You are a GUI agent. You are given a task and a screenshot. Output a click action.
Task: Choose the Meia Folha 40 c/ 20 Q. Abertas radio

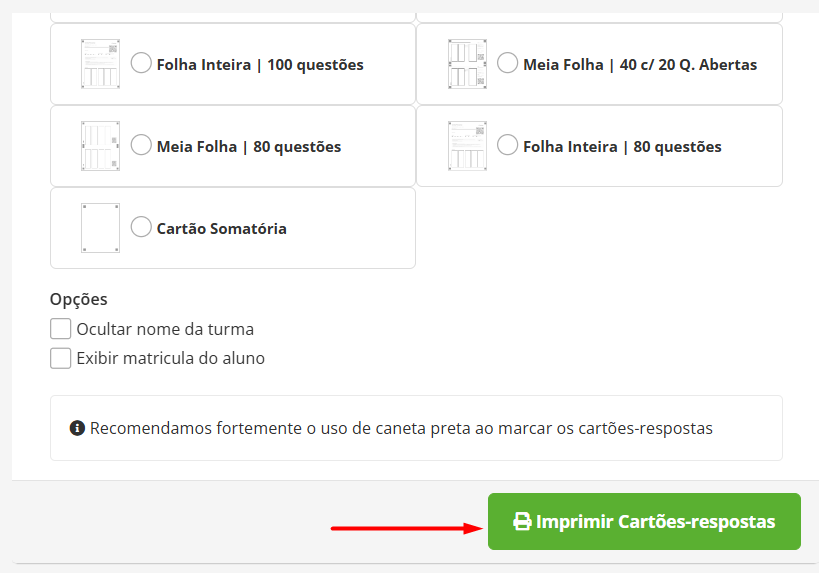(508, 63)
